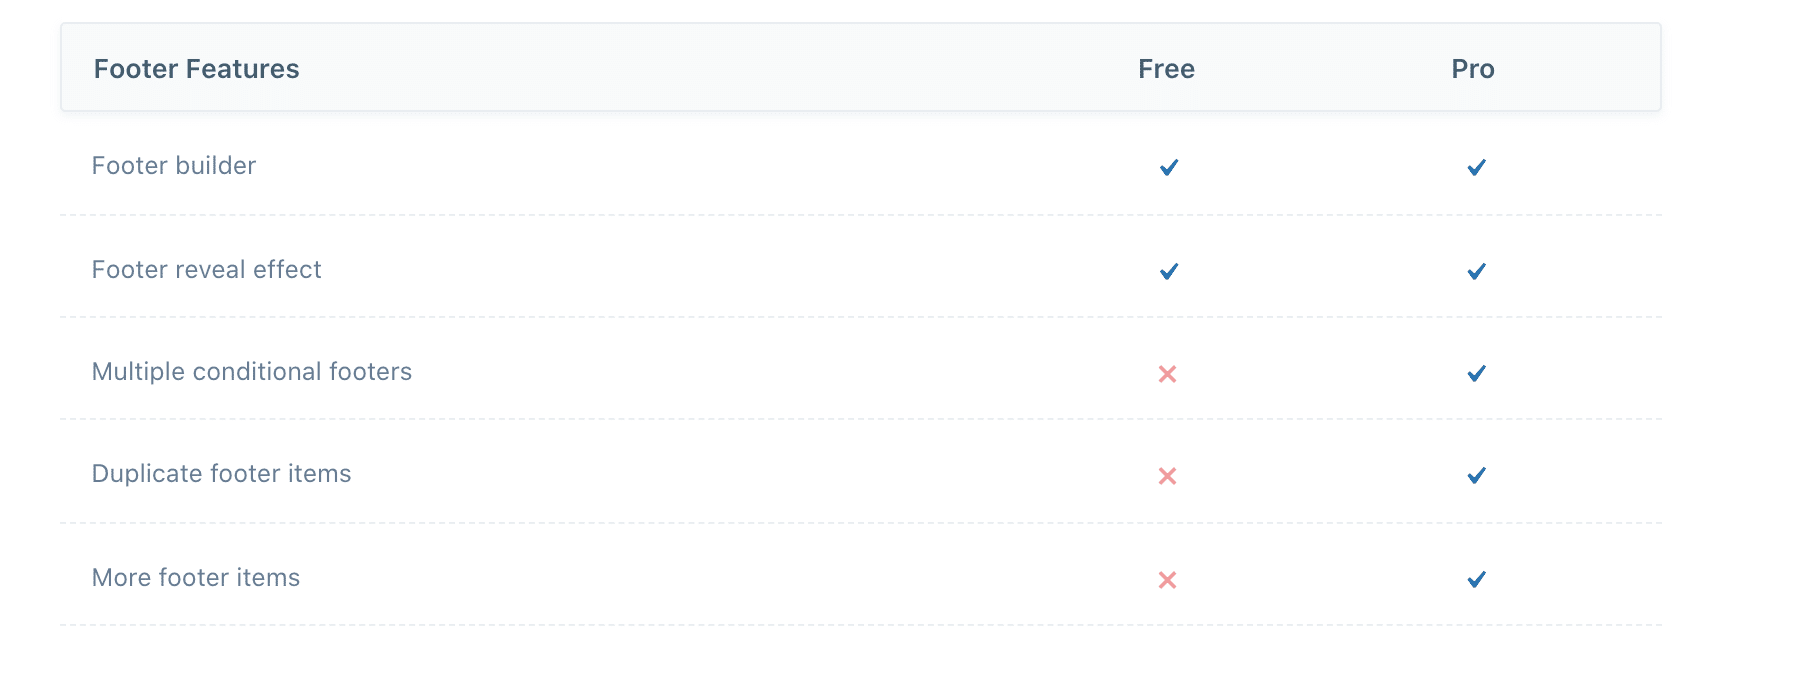Click the Free checkmark for Footer builder

[1168, 167]
